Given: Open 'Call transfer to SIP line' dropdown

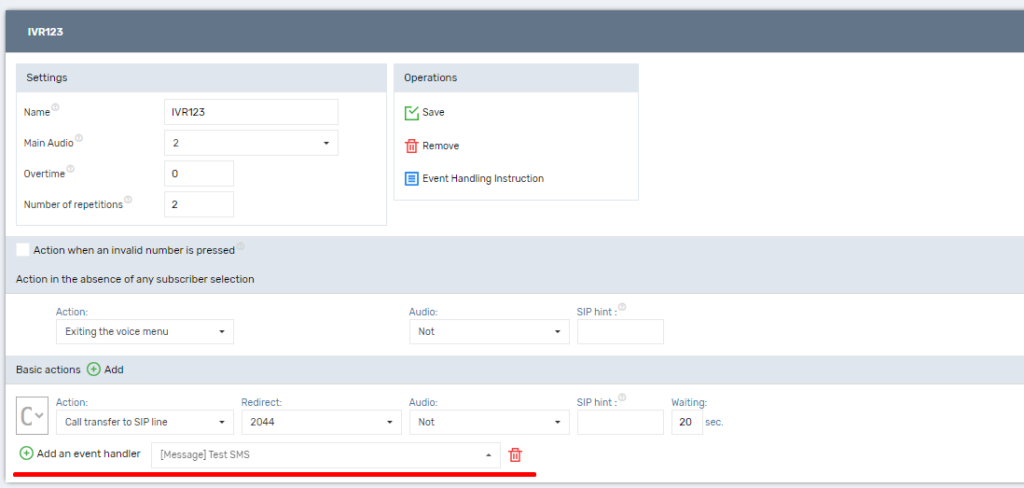Looking at the screenshot, I should pyautogui.click(x=144, y=422).
